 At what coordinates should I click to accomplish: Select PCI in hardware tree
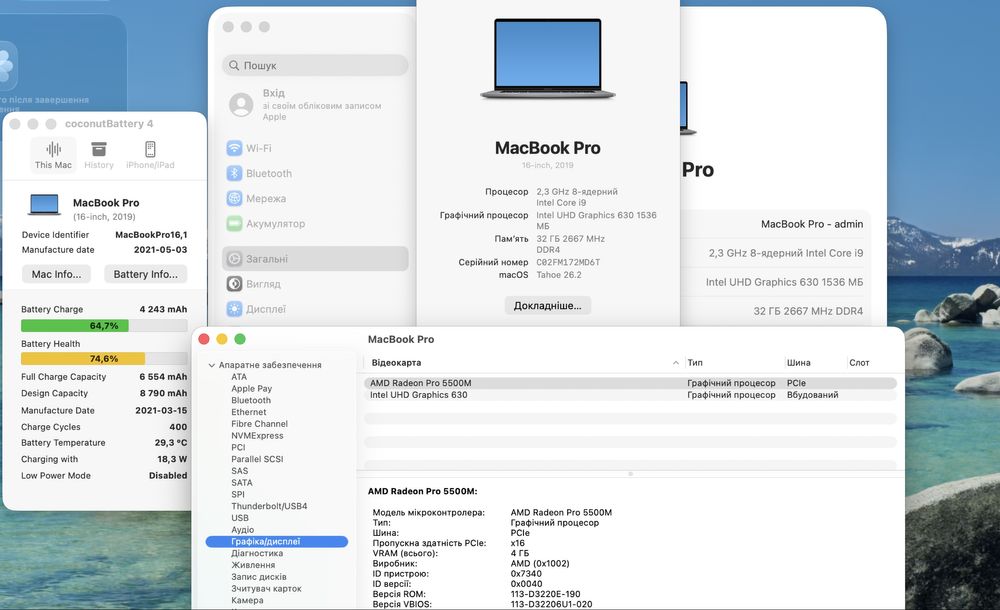tap(238, 447)
